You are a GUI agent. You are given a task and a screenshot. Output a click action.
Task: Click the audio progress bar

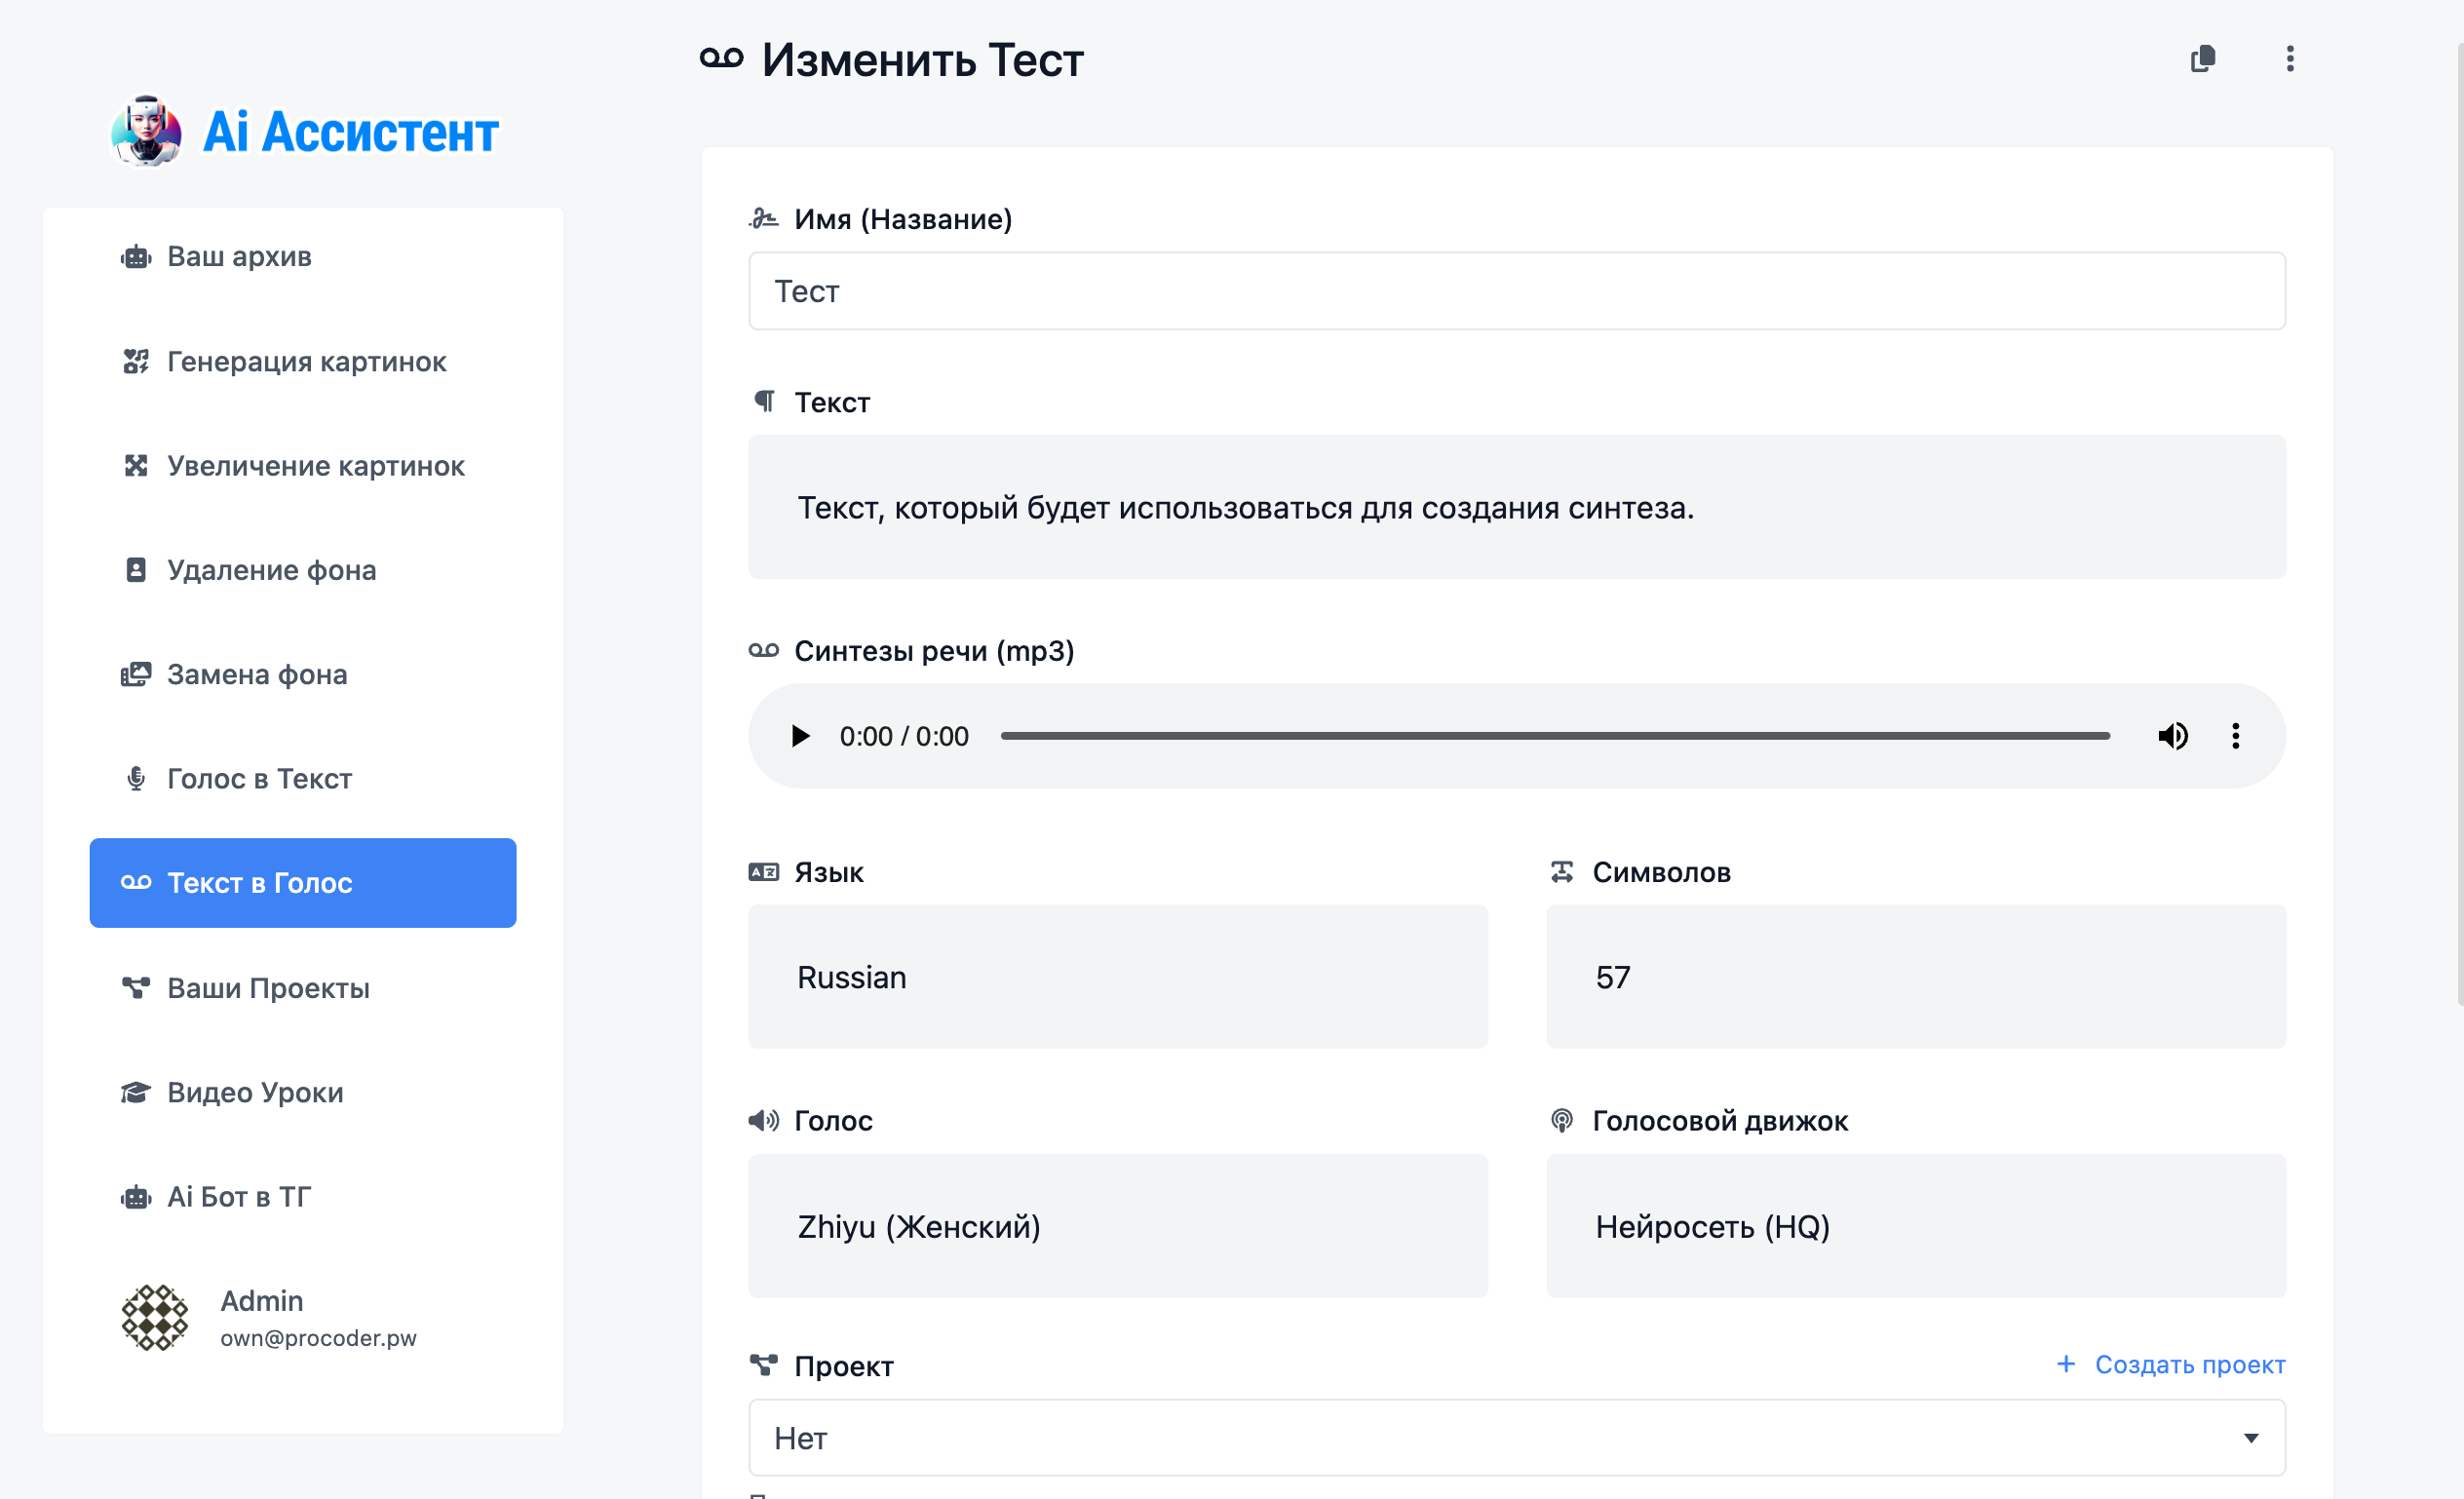coord(1554,736)
